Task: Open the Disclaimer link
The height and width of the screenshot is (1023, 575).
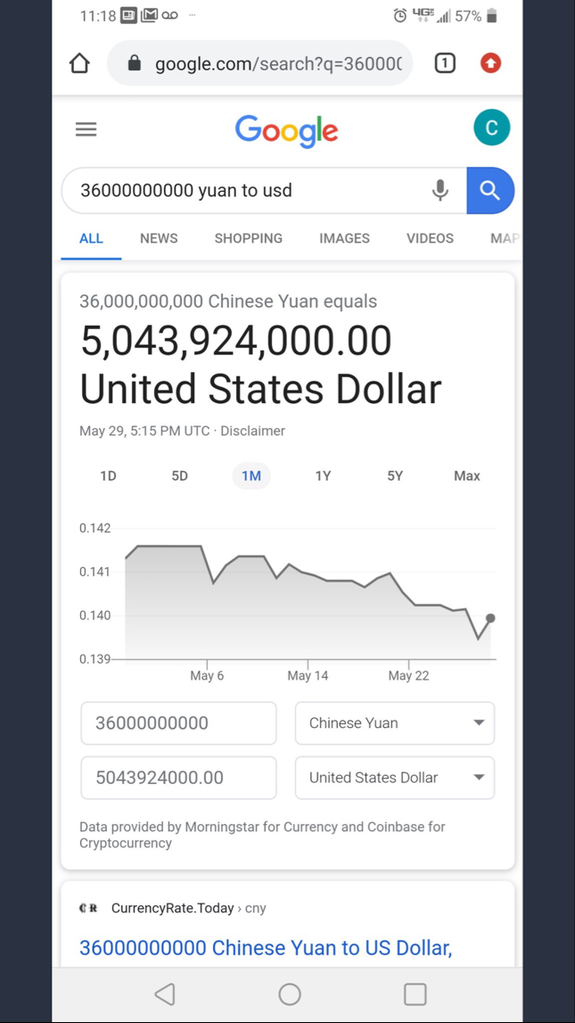Action: pos(253,431)
